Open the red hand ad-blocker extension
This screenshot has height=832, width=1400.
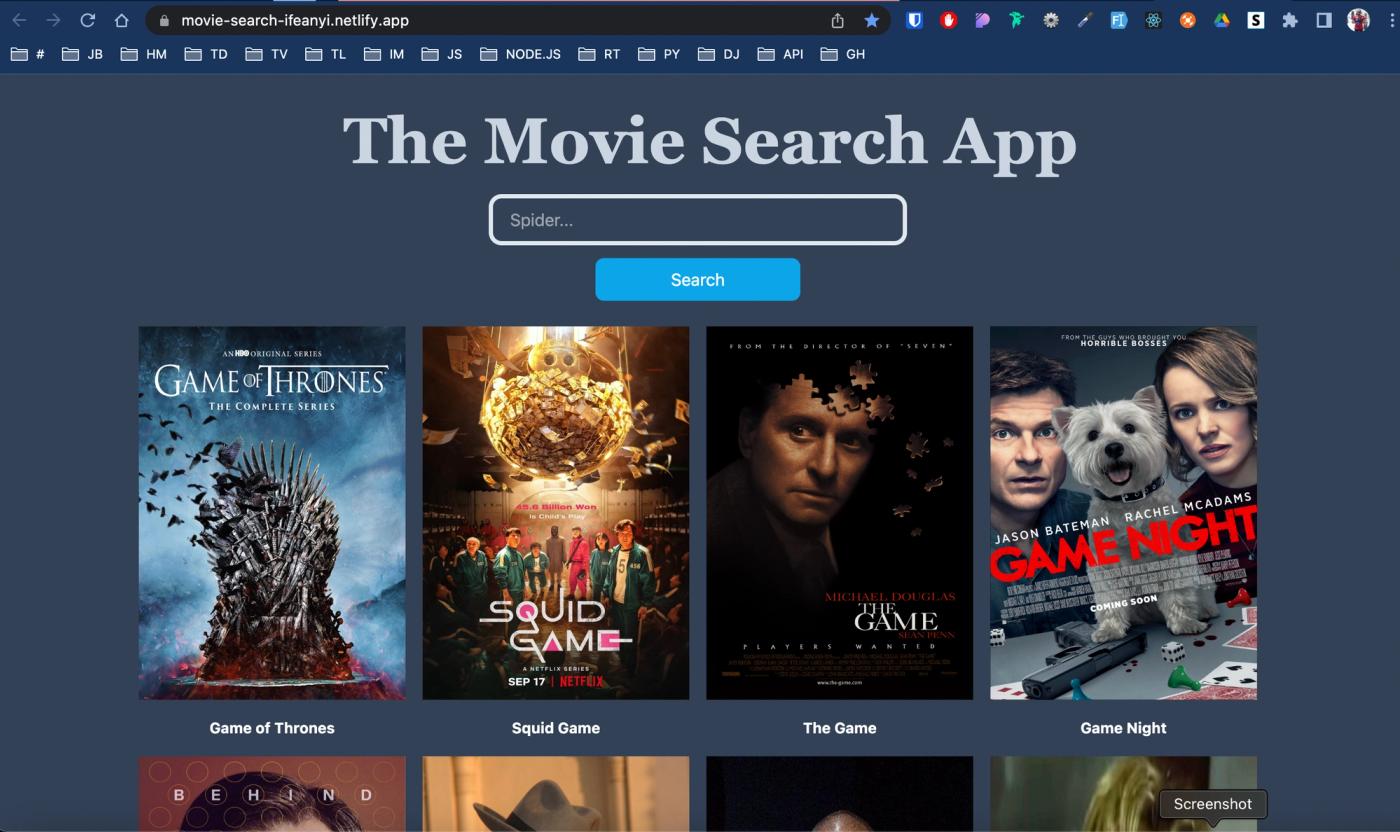pyautogui.click(x=948, y=20)
